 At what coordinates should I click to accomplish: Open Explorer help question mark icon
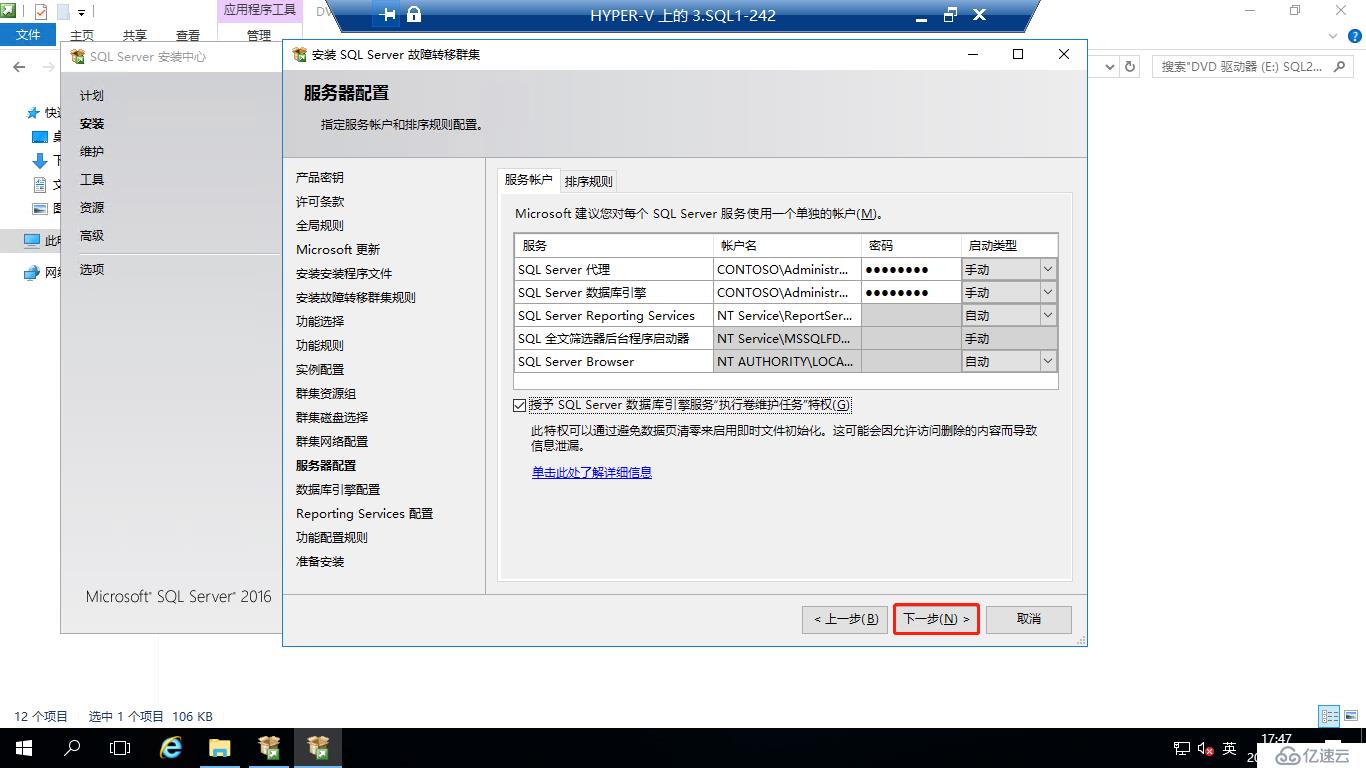coord(1357,35)
